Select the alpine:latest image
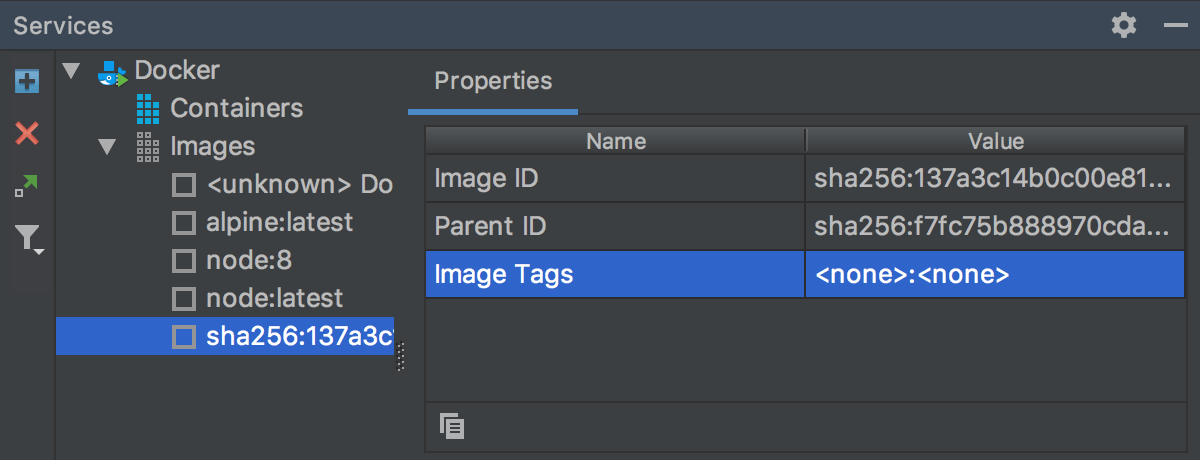This screenshot has width=1200, height=460. click(279, 222)
